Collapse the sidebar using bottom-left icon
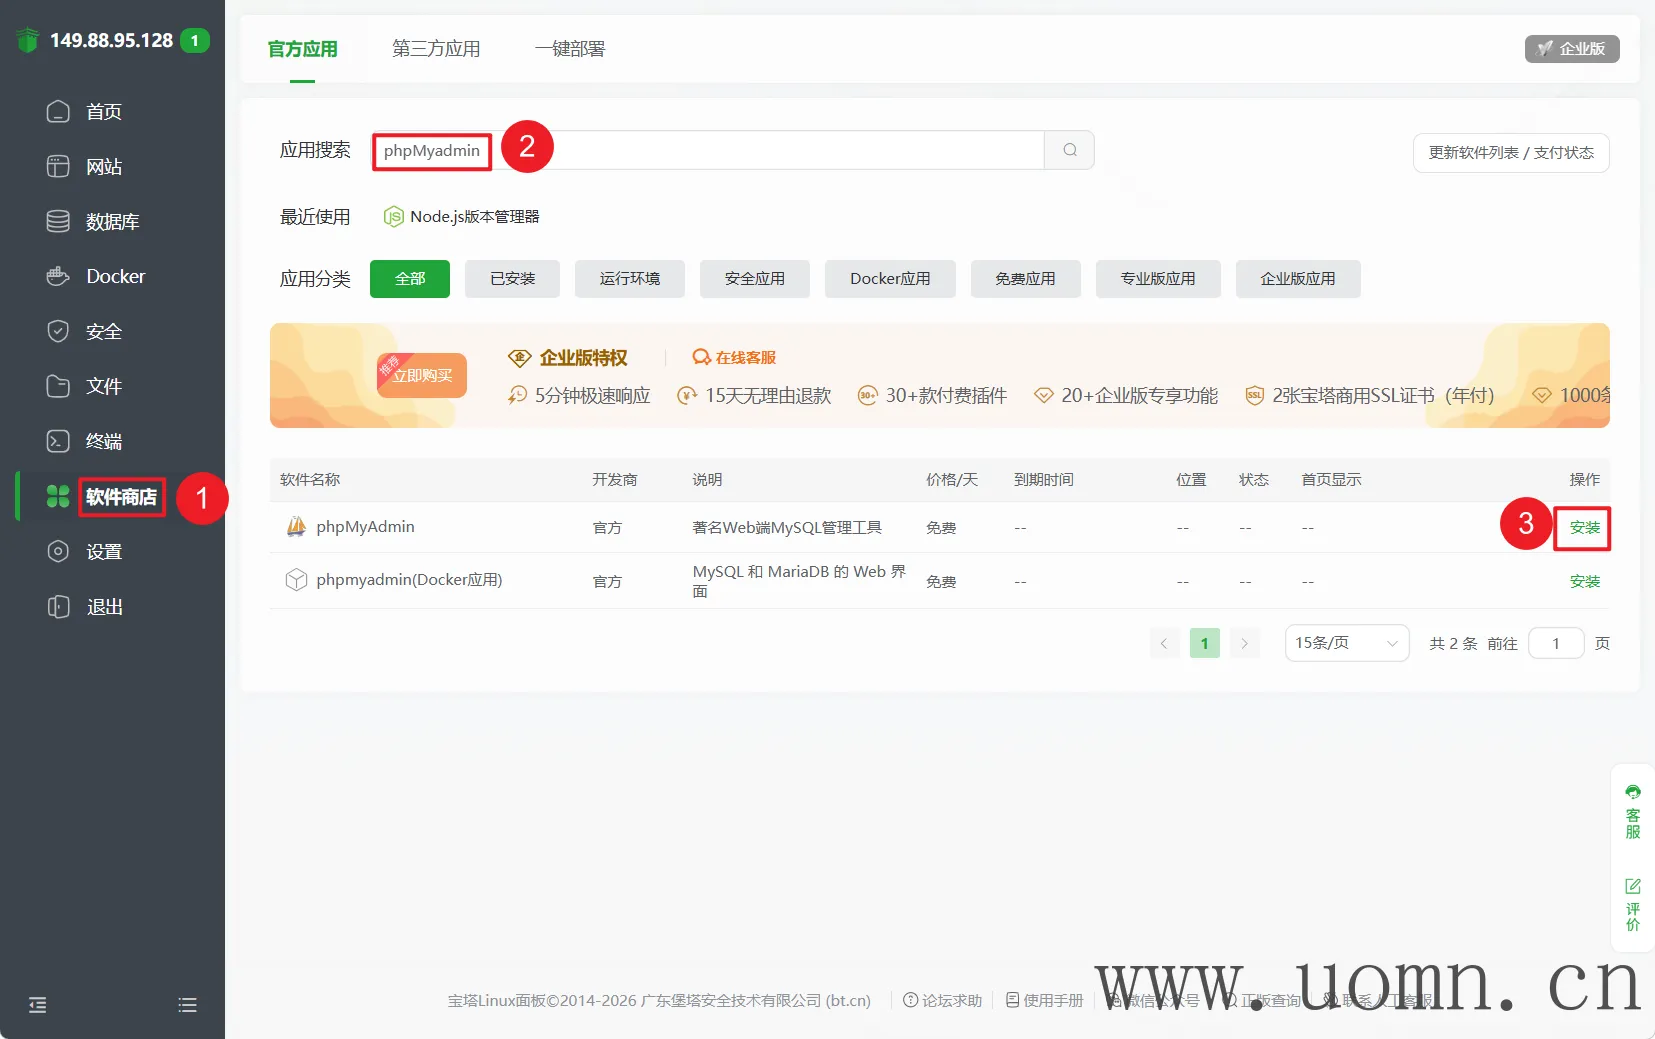This screenshot has height=1039, width=1655. [x=38, y=1005]
